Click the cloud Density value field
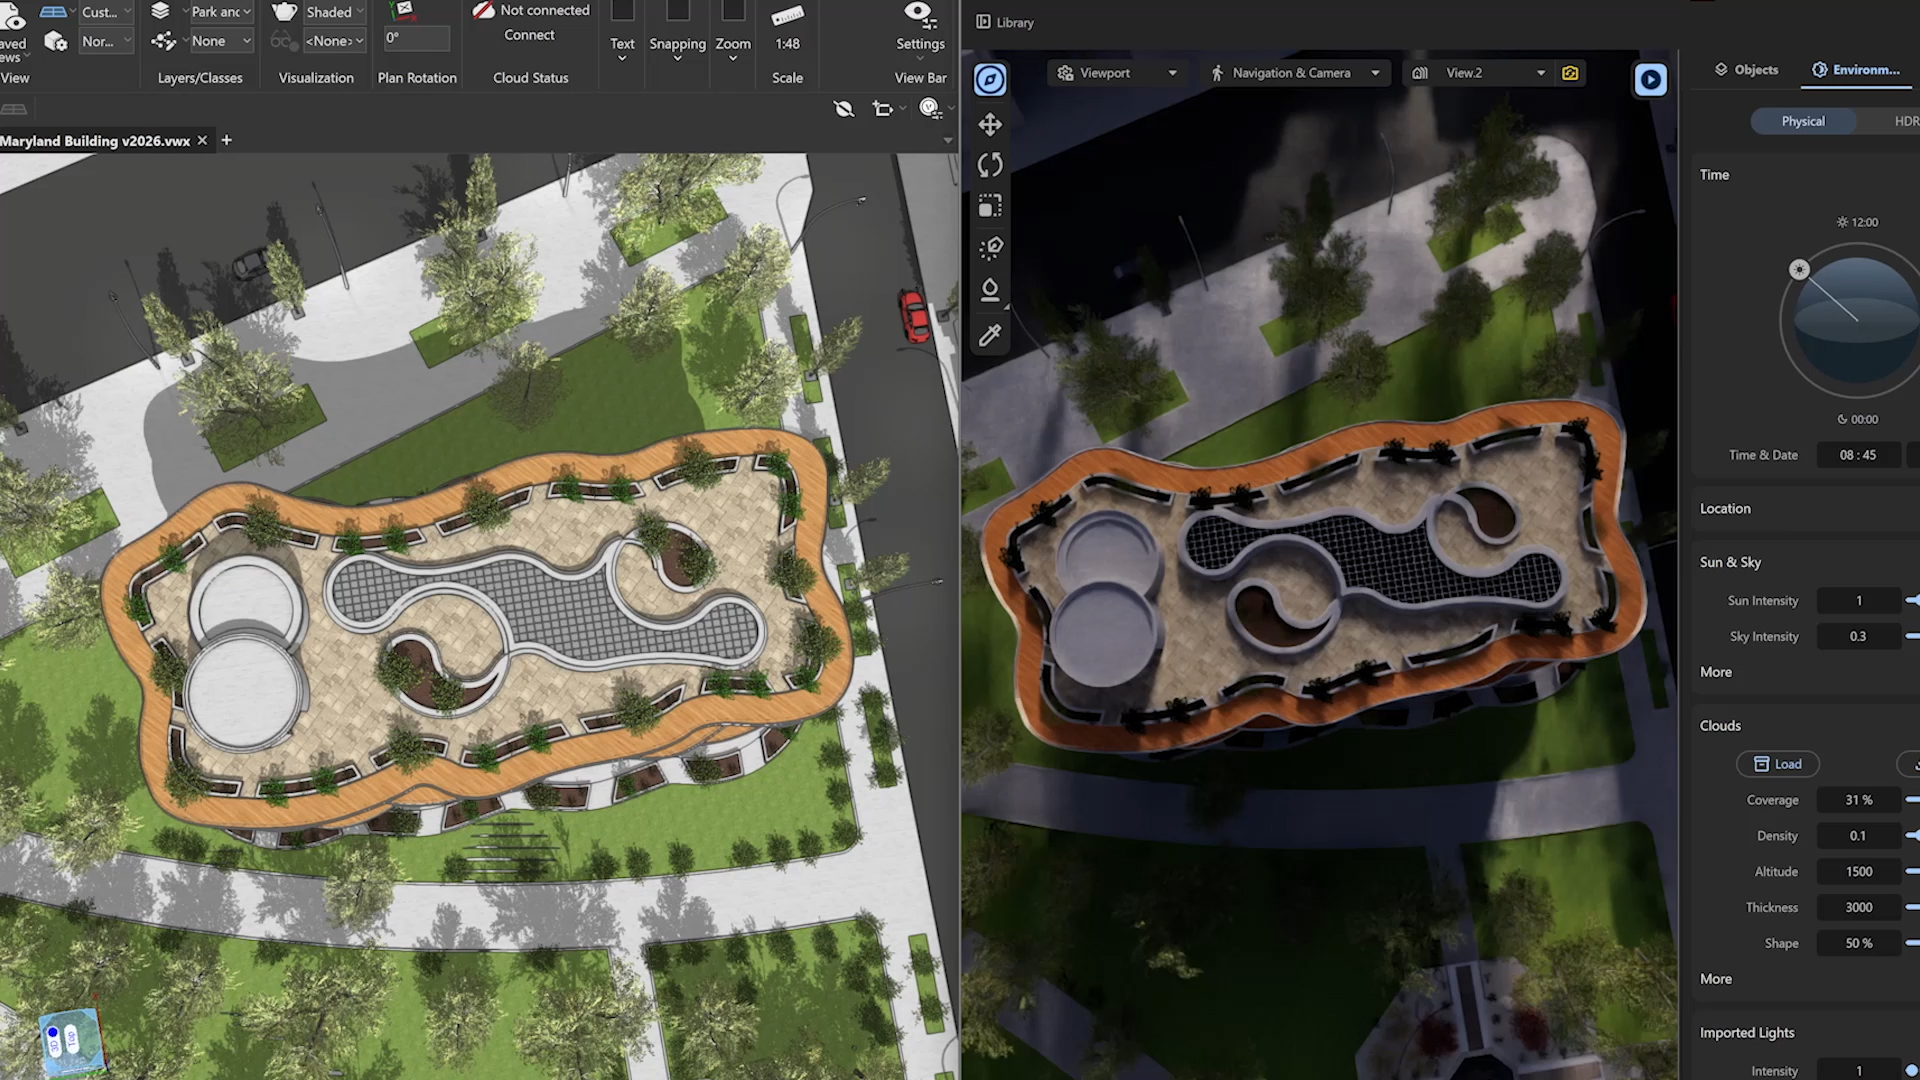1920x1080 pixels. tap(1858, 836)
